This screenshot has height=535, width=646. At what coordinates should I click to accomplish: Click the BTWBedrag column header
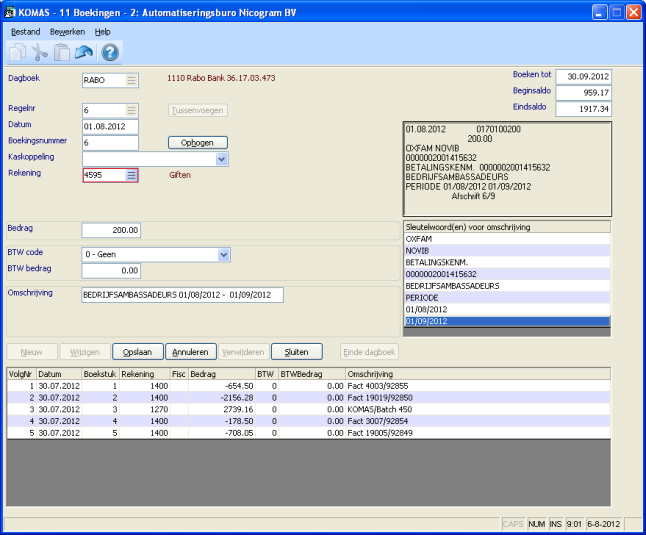point(312,374)
